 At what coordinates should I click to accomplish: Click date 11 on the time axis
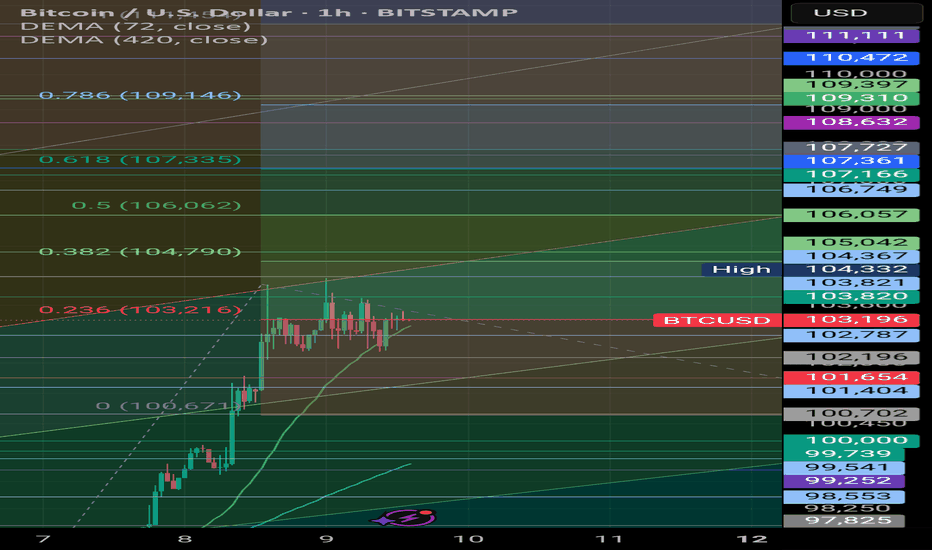(610, 539)
